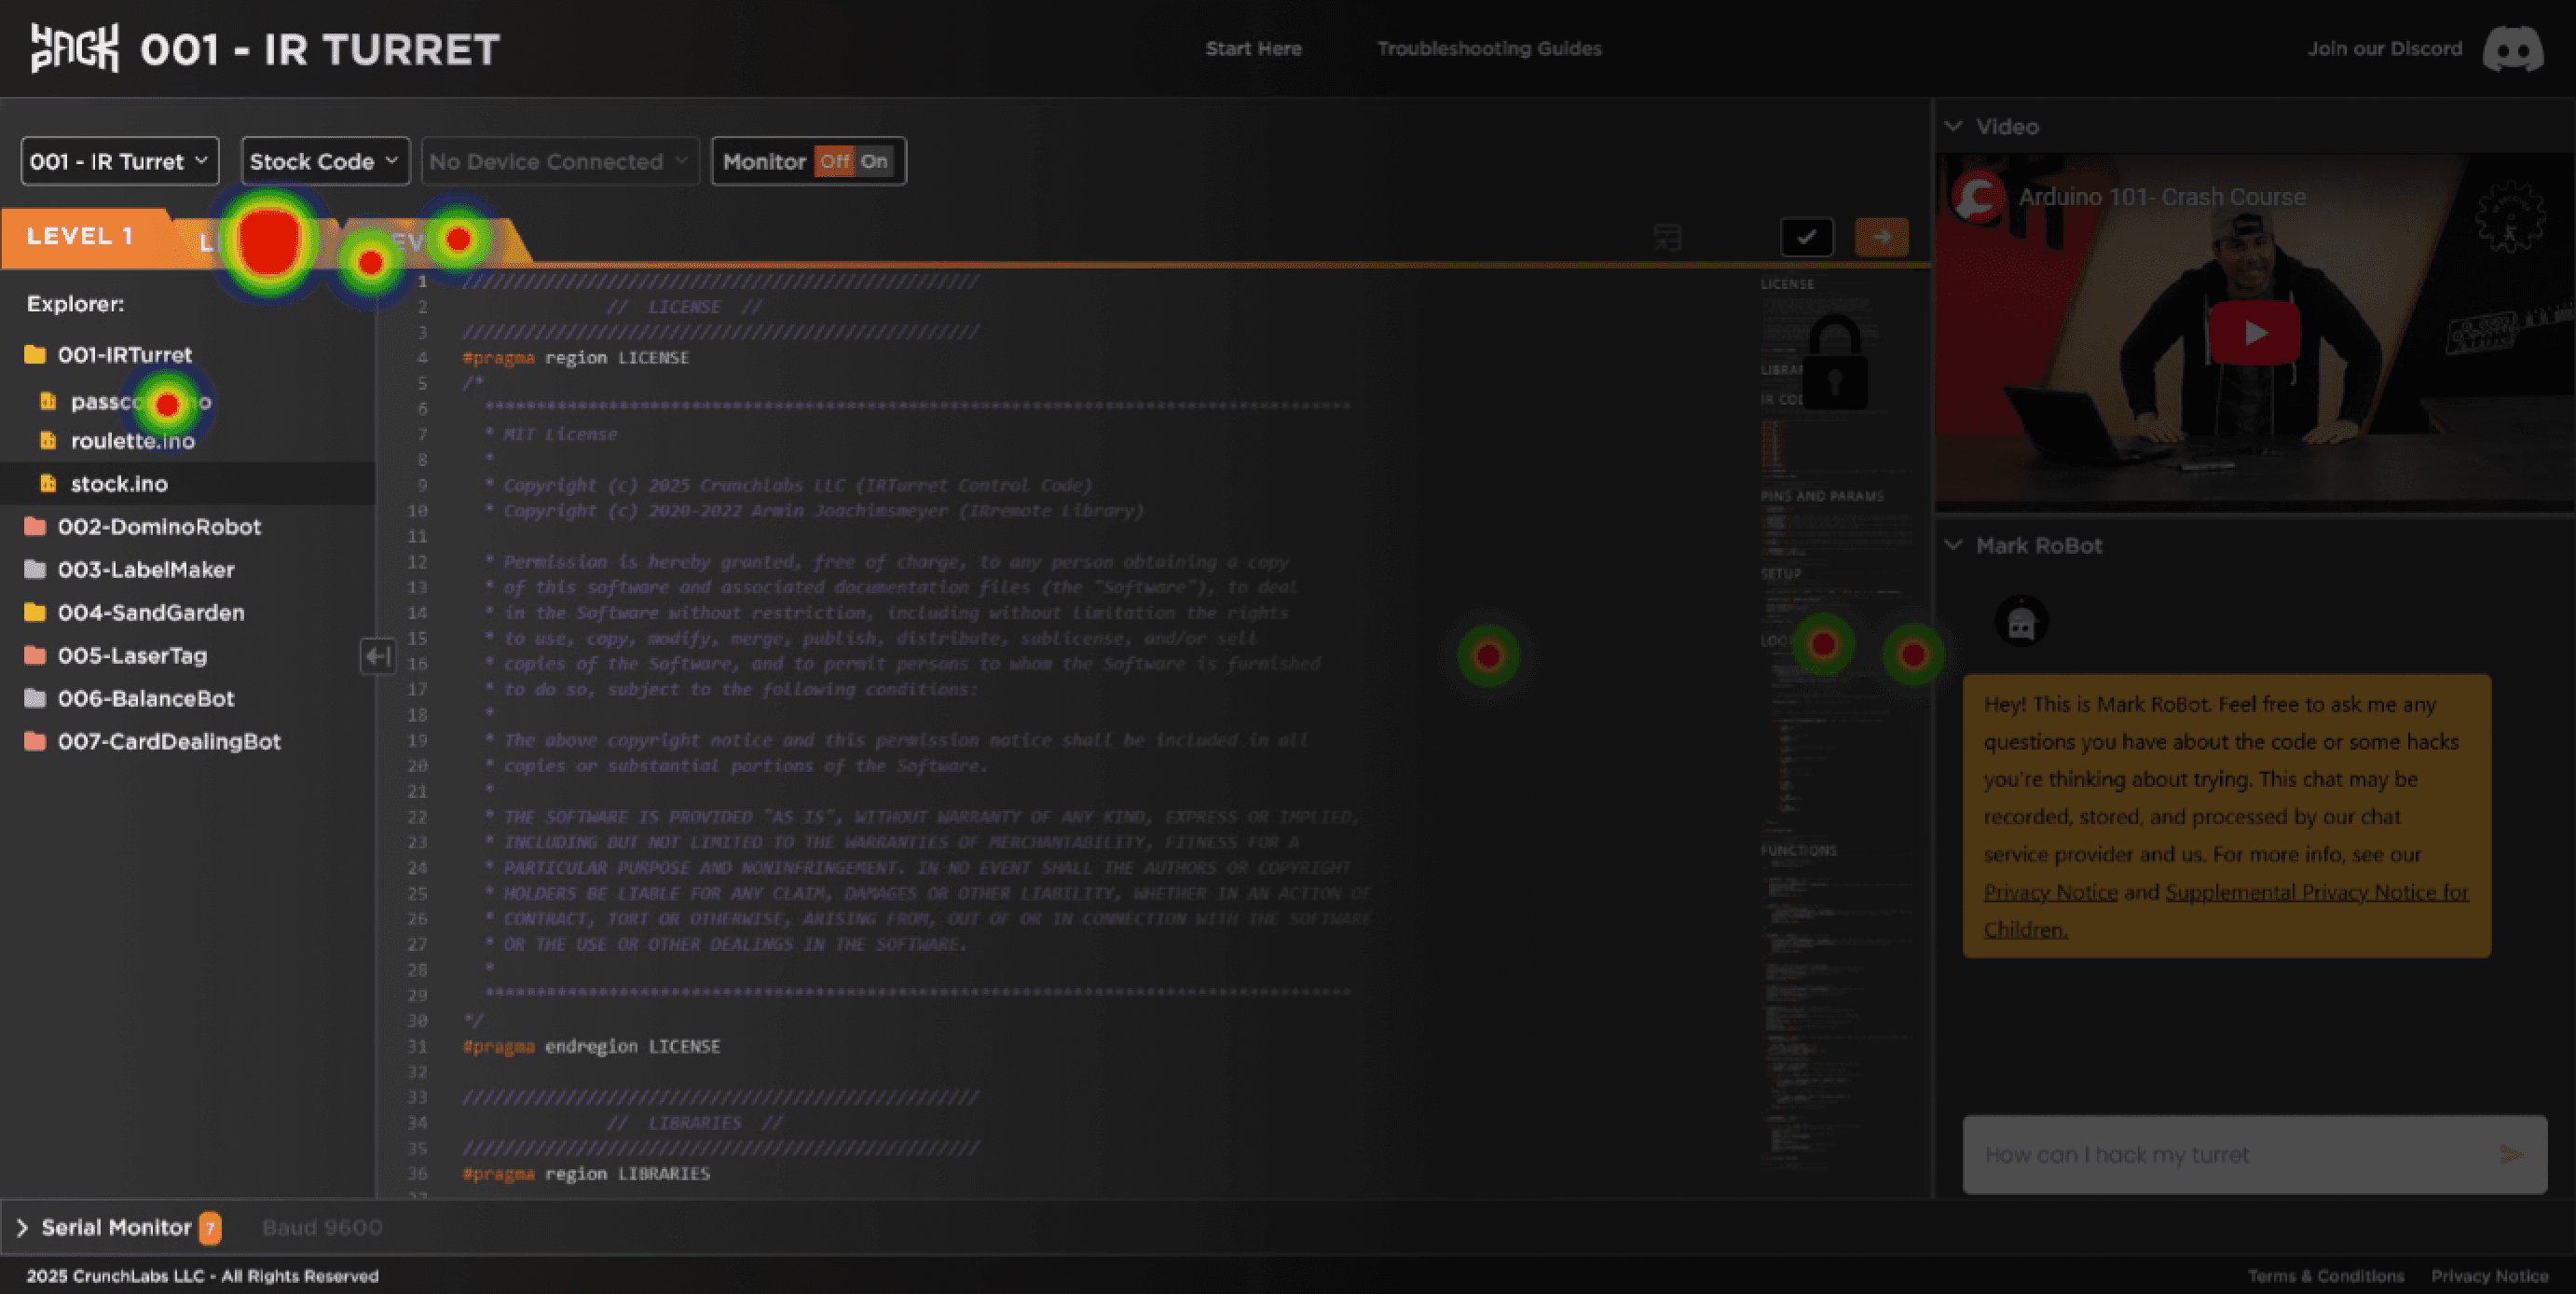Open the Stock Code dropdown
This screenshot has height=1294, width=2576.
point(324,161)
